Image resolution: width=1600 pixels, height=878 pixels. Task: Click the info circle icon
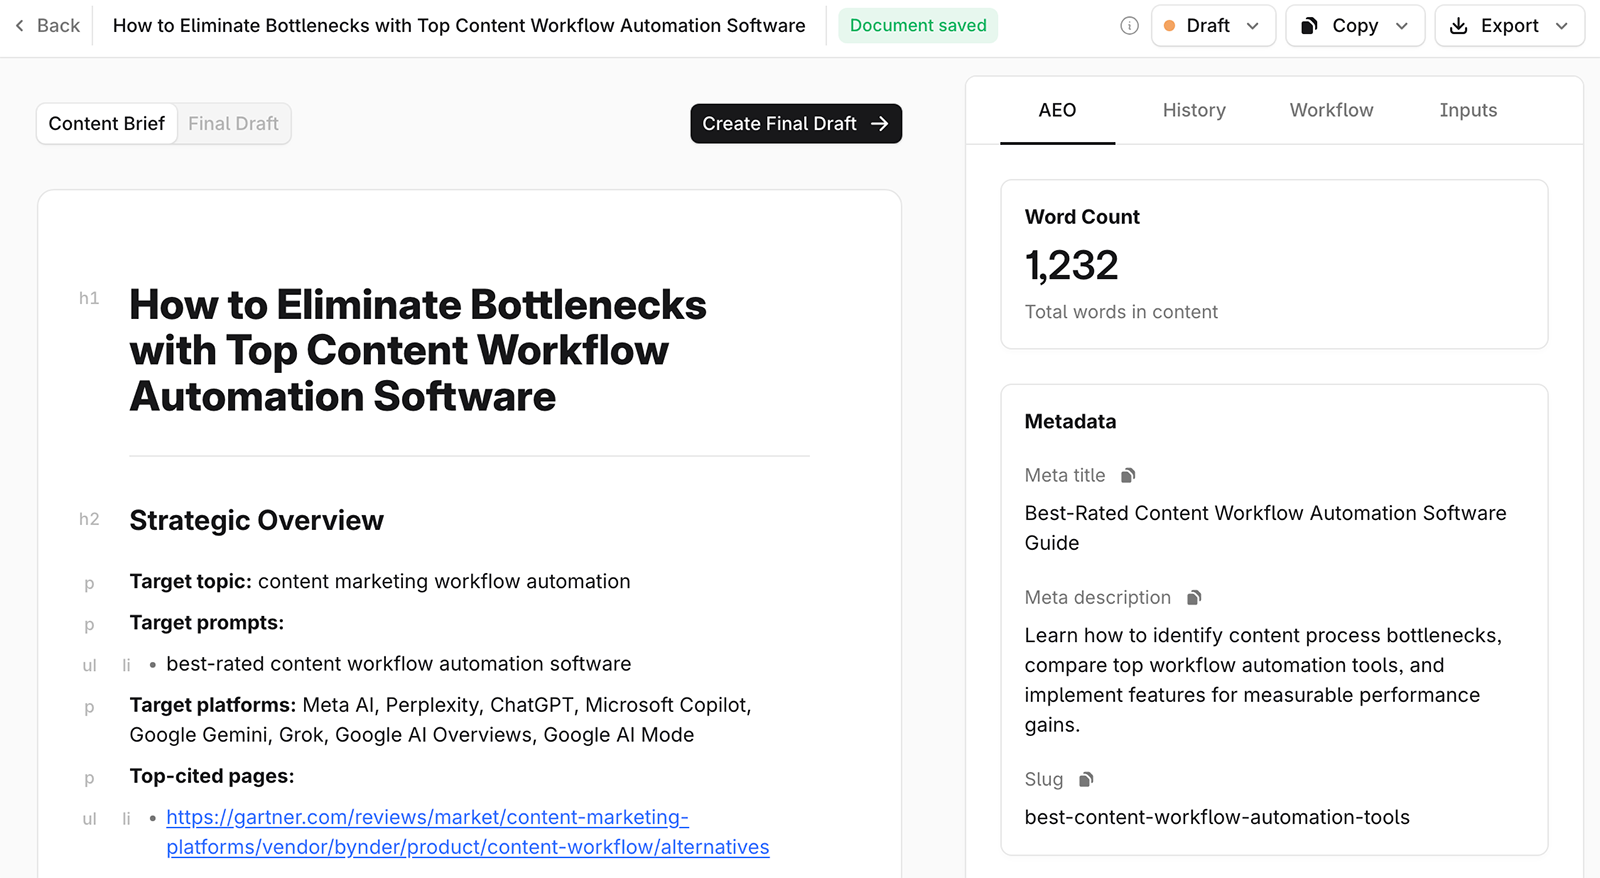(1129, 26)
